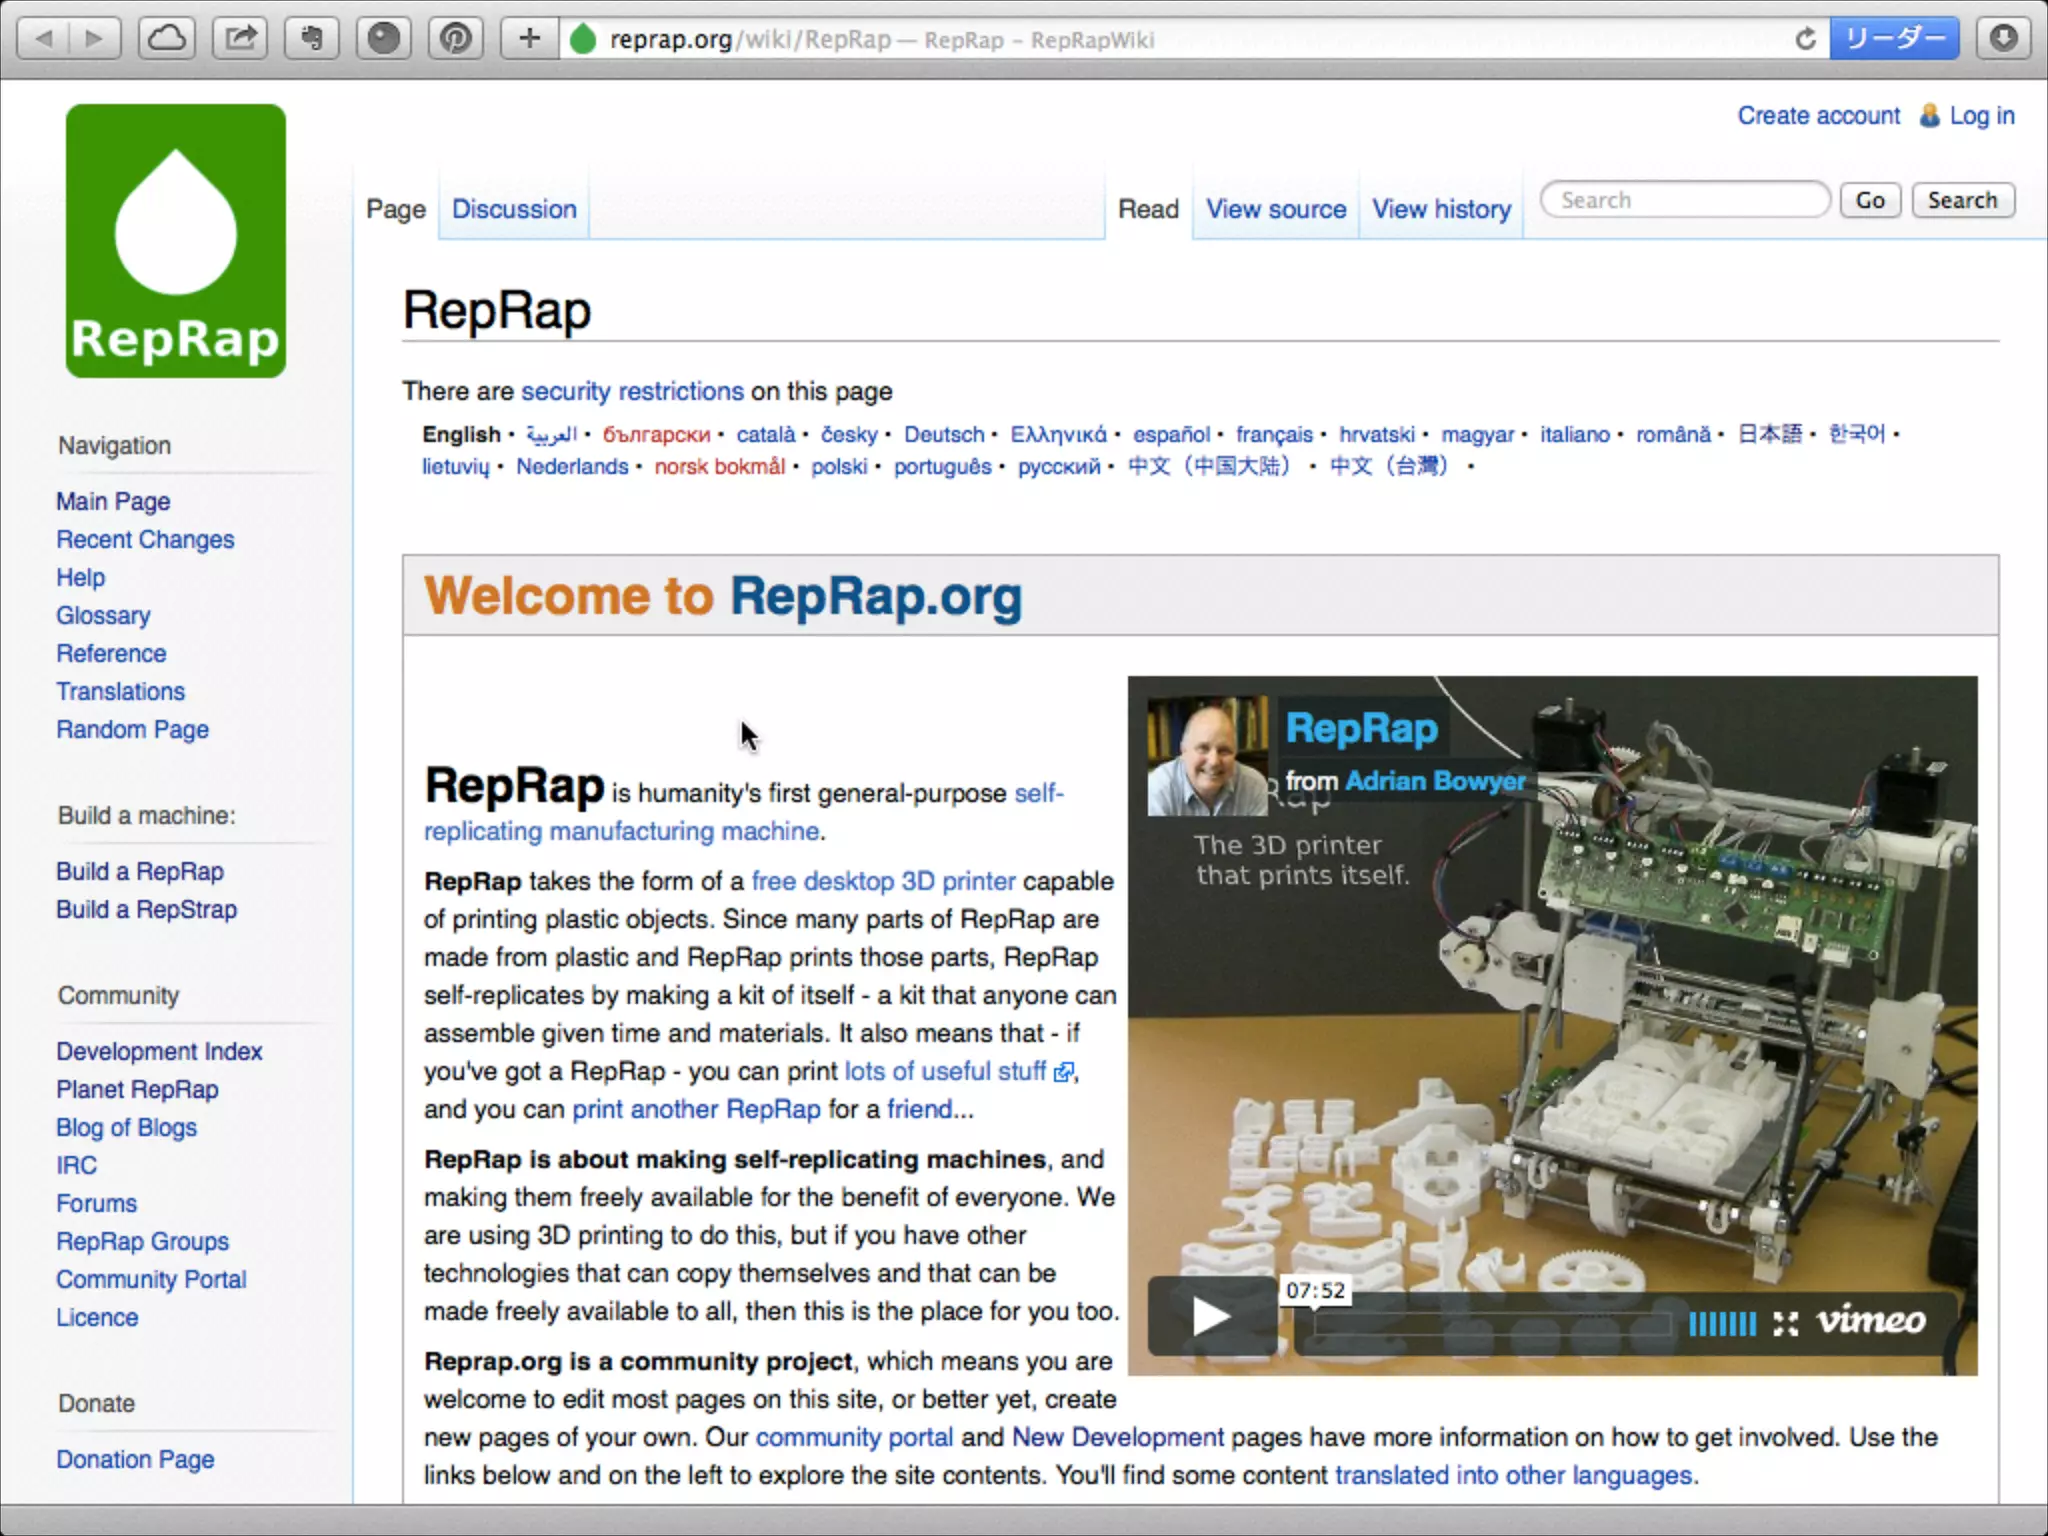Enable Reader mode with the blue button
The height and width of the screenshot is (1536, 2048).
[x=1894, y=38]
